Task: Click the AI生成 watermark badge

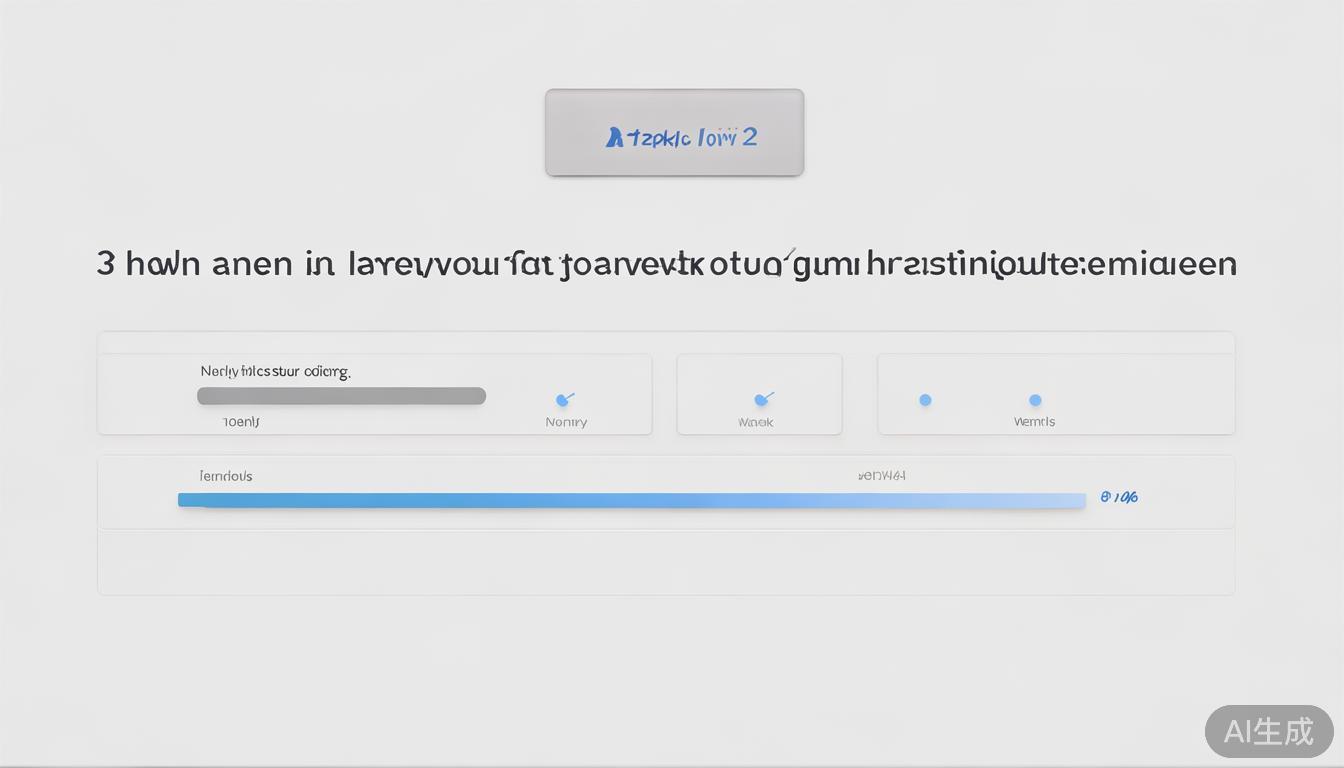Action: coord(1268,731)
